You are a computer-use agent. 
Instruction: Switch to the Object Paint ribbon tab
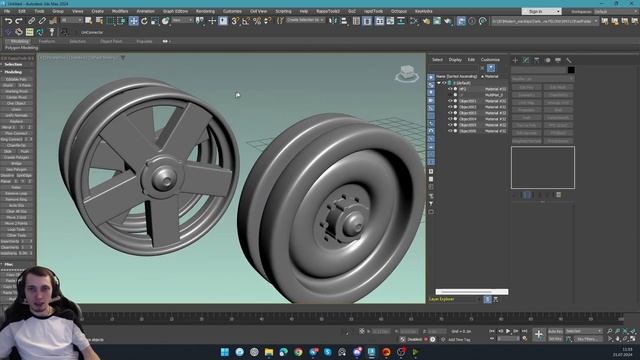111,41
